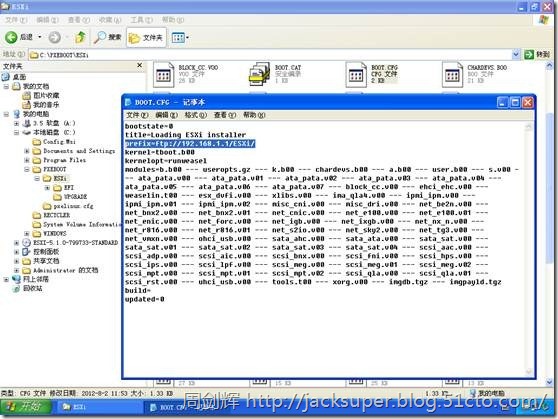Click Notepad's vertical scrollbar down arrow
This screenshot has width=558, height=419.
click(x=528, y=372)
